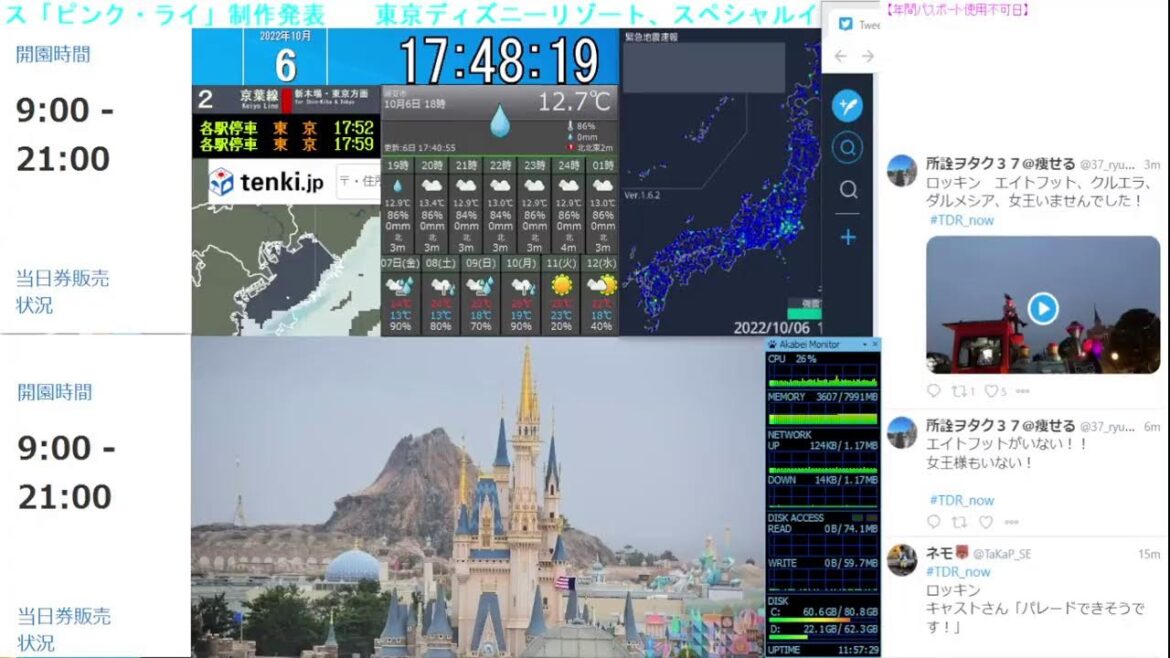Click the C: drive 60.6GB usage bar
This screenshot has width=1170, height=658.
click(x=823, y=619)
